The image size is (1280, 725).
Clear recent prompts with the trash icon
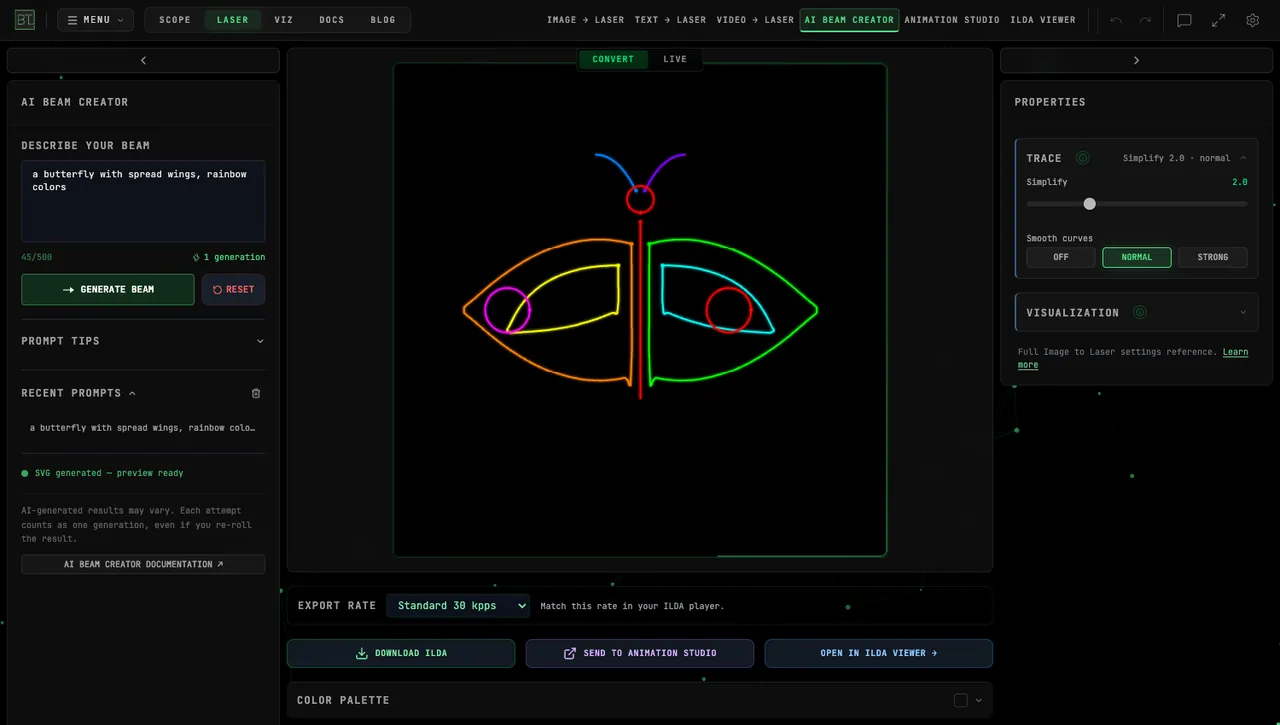[256, 393]
